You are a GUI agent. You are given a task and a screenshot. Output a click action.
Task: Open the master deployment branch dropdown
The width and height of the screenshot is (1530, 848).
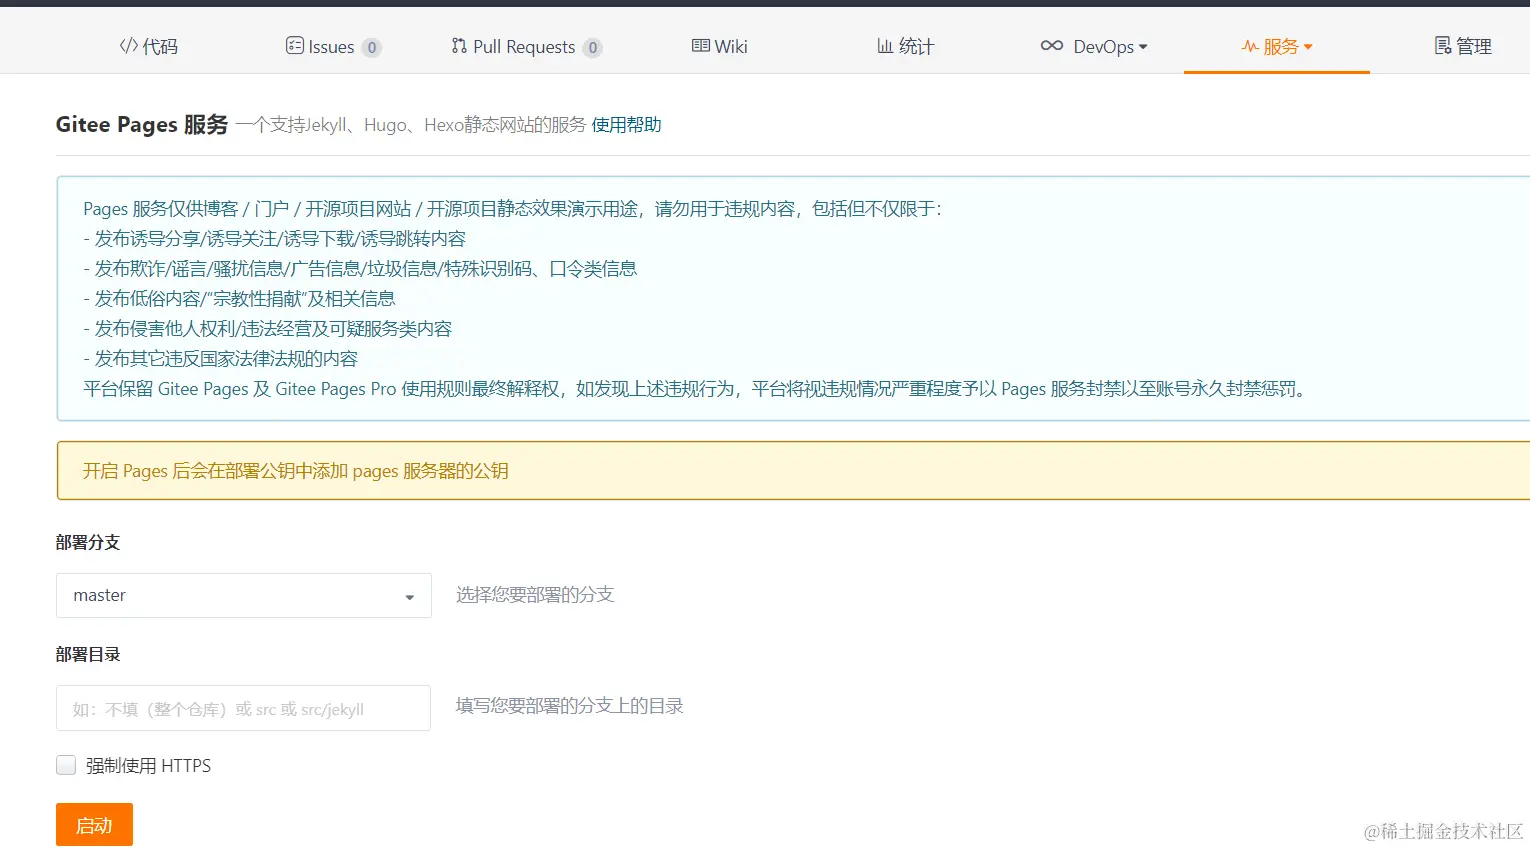[x=243, y=595]
